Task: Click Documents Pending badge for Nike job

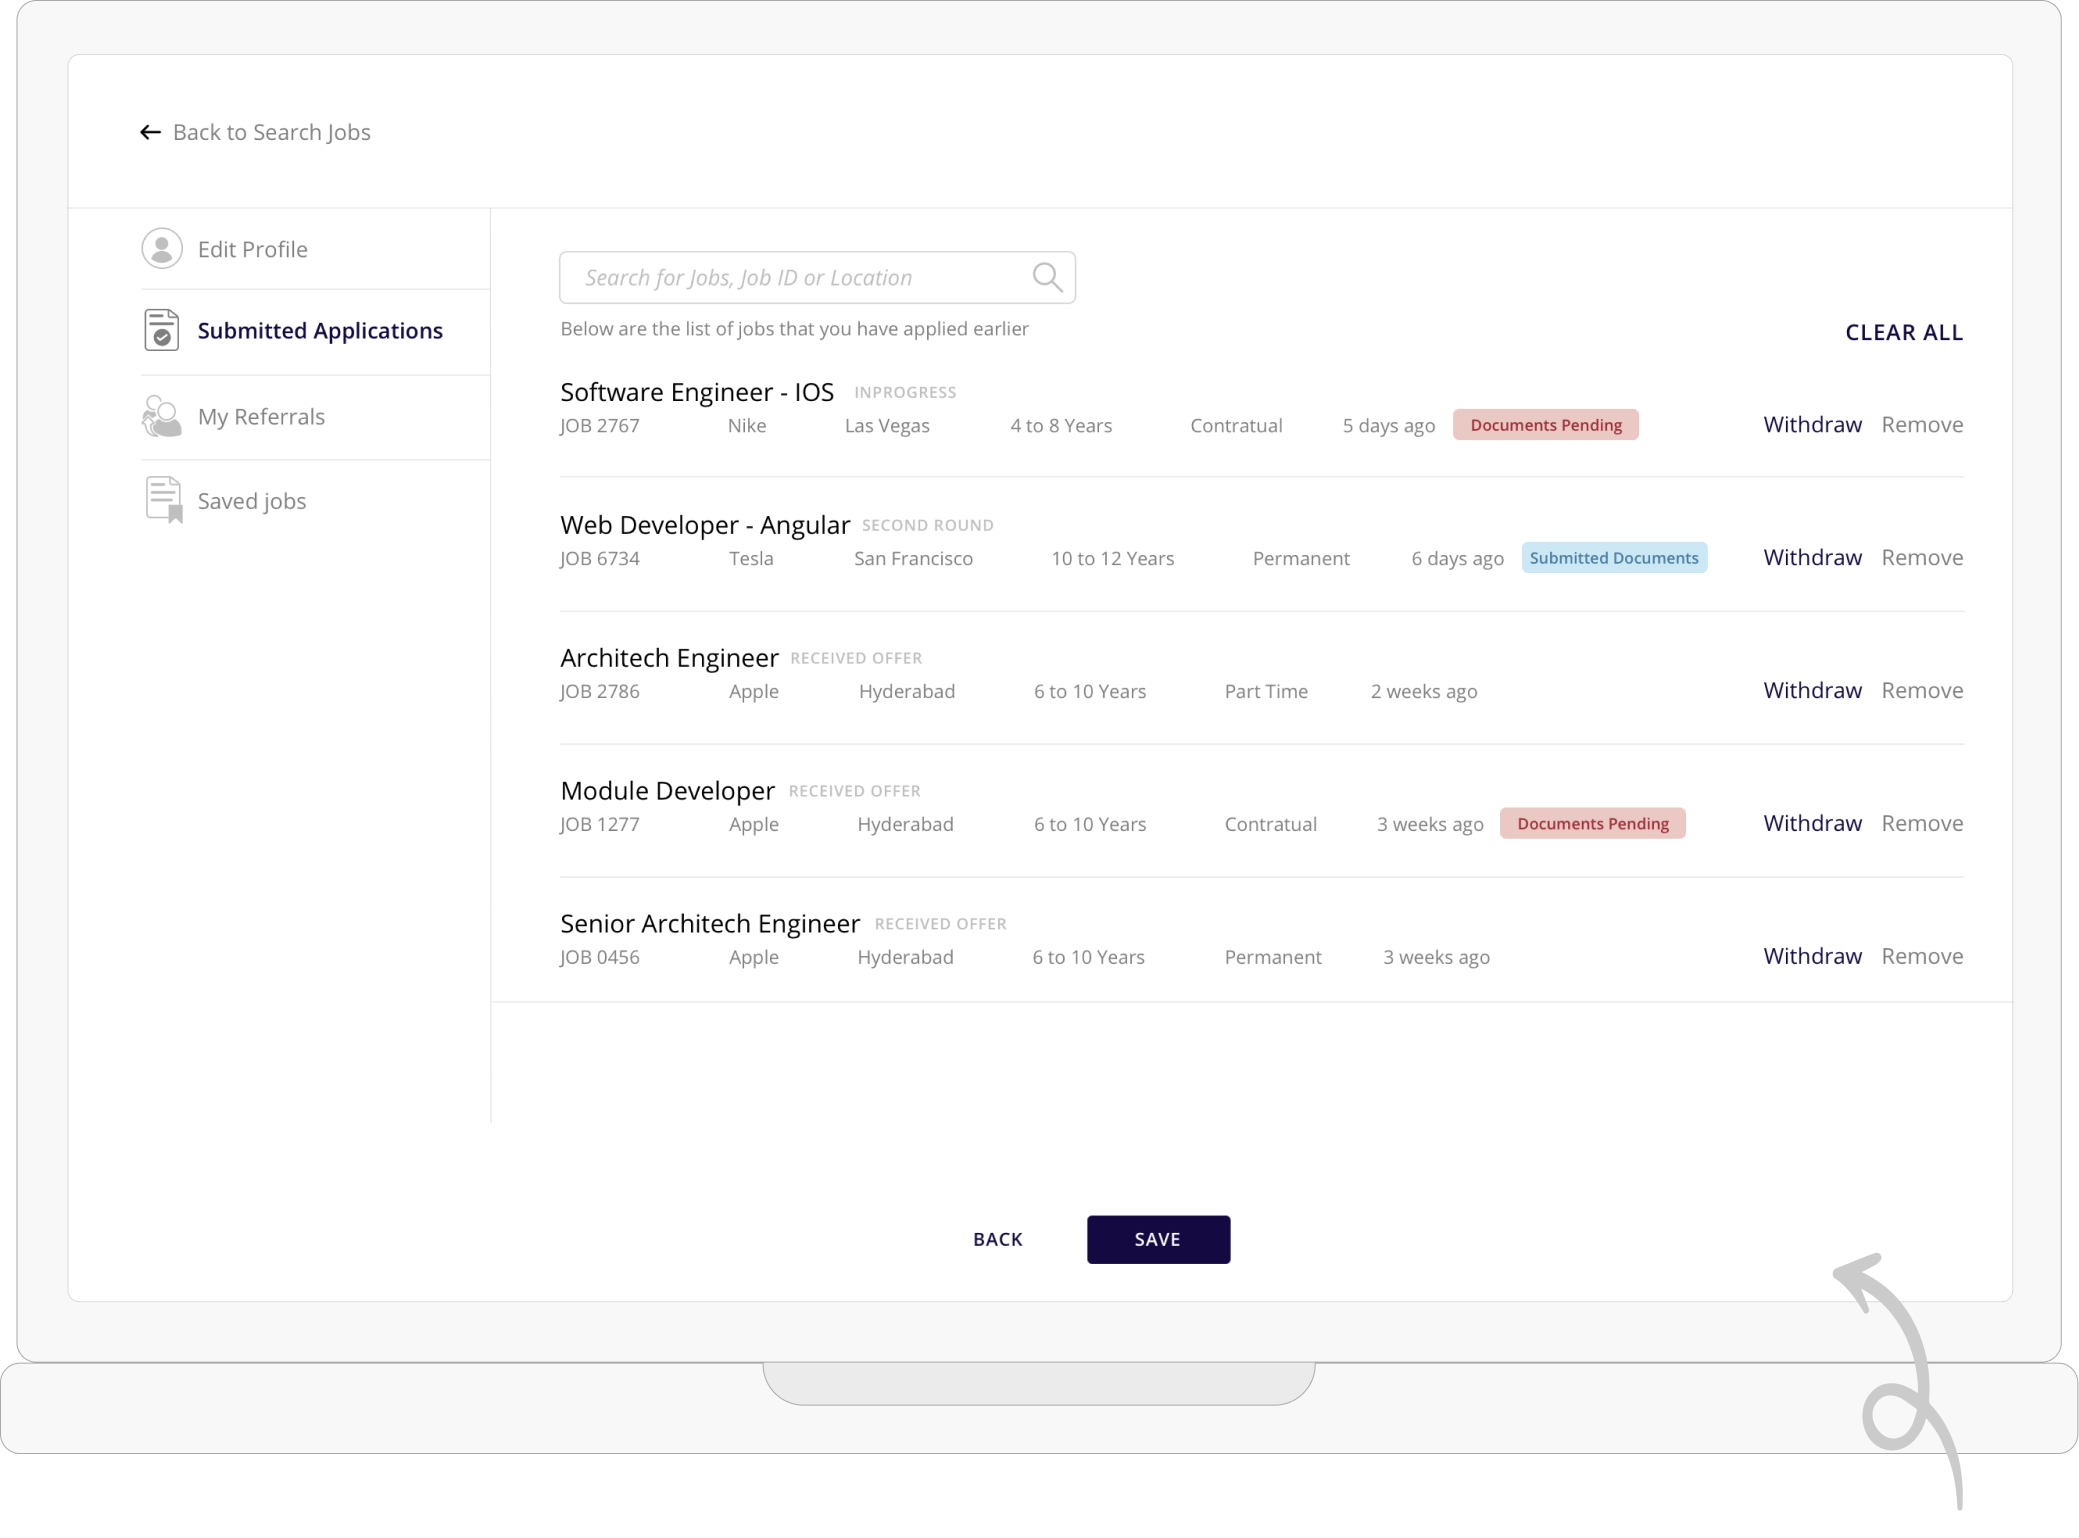Action: click(x=1546, y=425)
